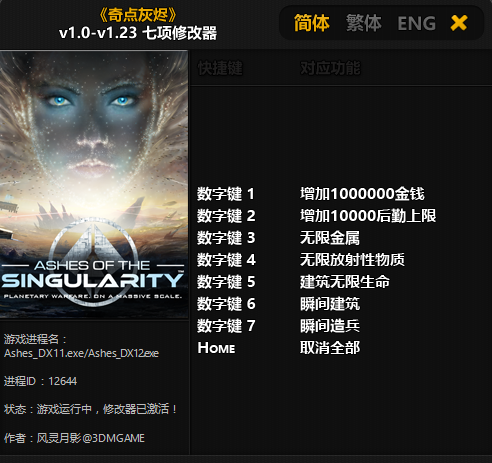Click the process name Ashes_DX11.exe text
The height and width of the screenshot is (463, 492).
[45, 353]
